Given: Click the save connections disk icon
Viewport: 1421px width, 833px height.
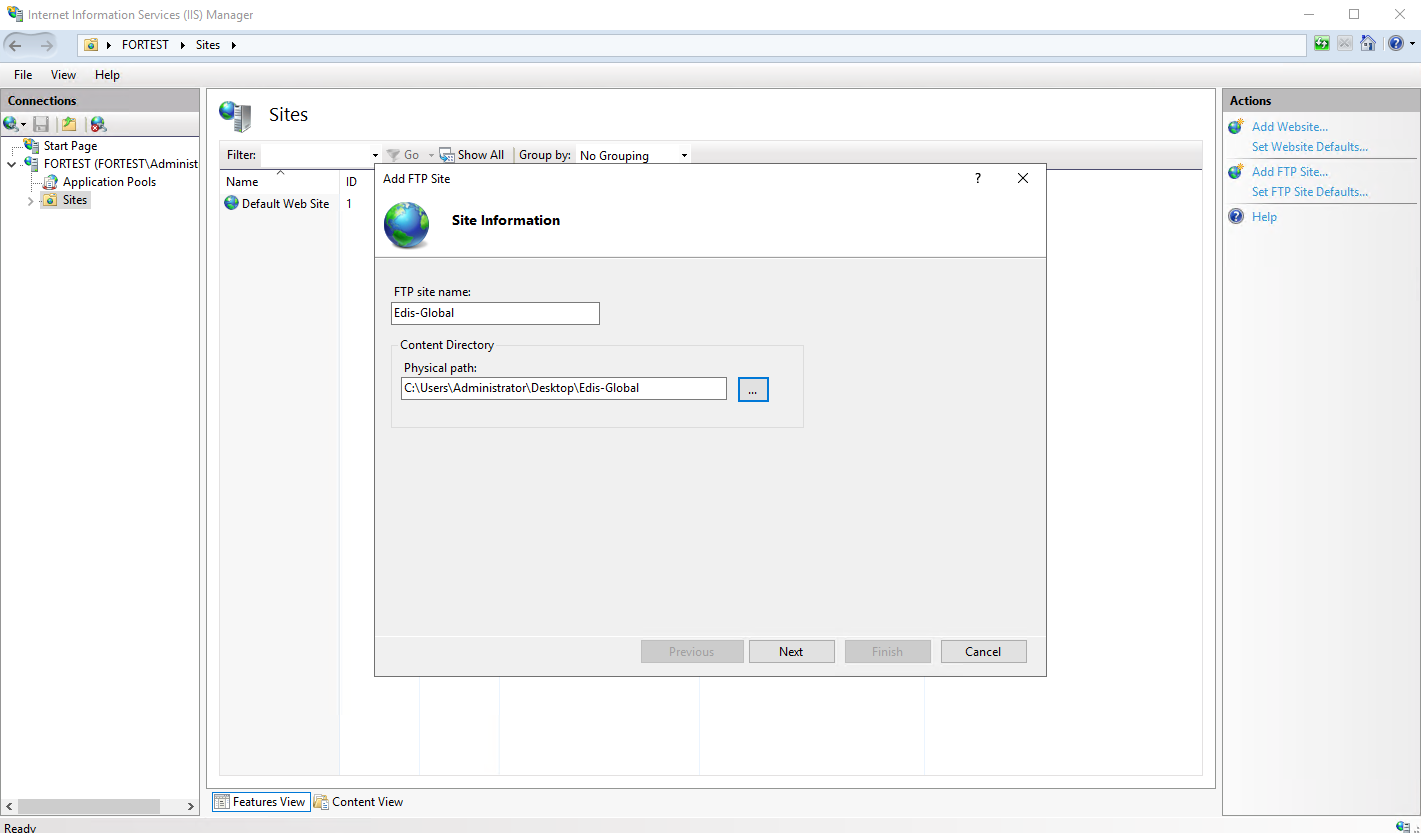Looking at the screenshot, I should click(x=41, y=124).
